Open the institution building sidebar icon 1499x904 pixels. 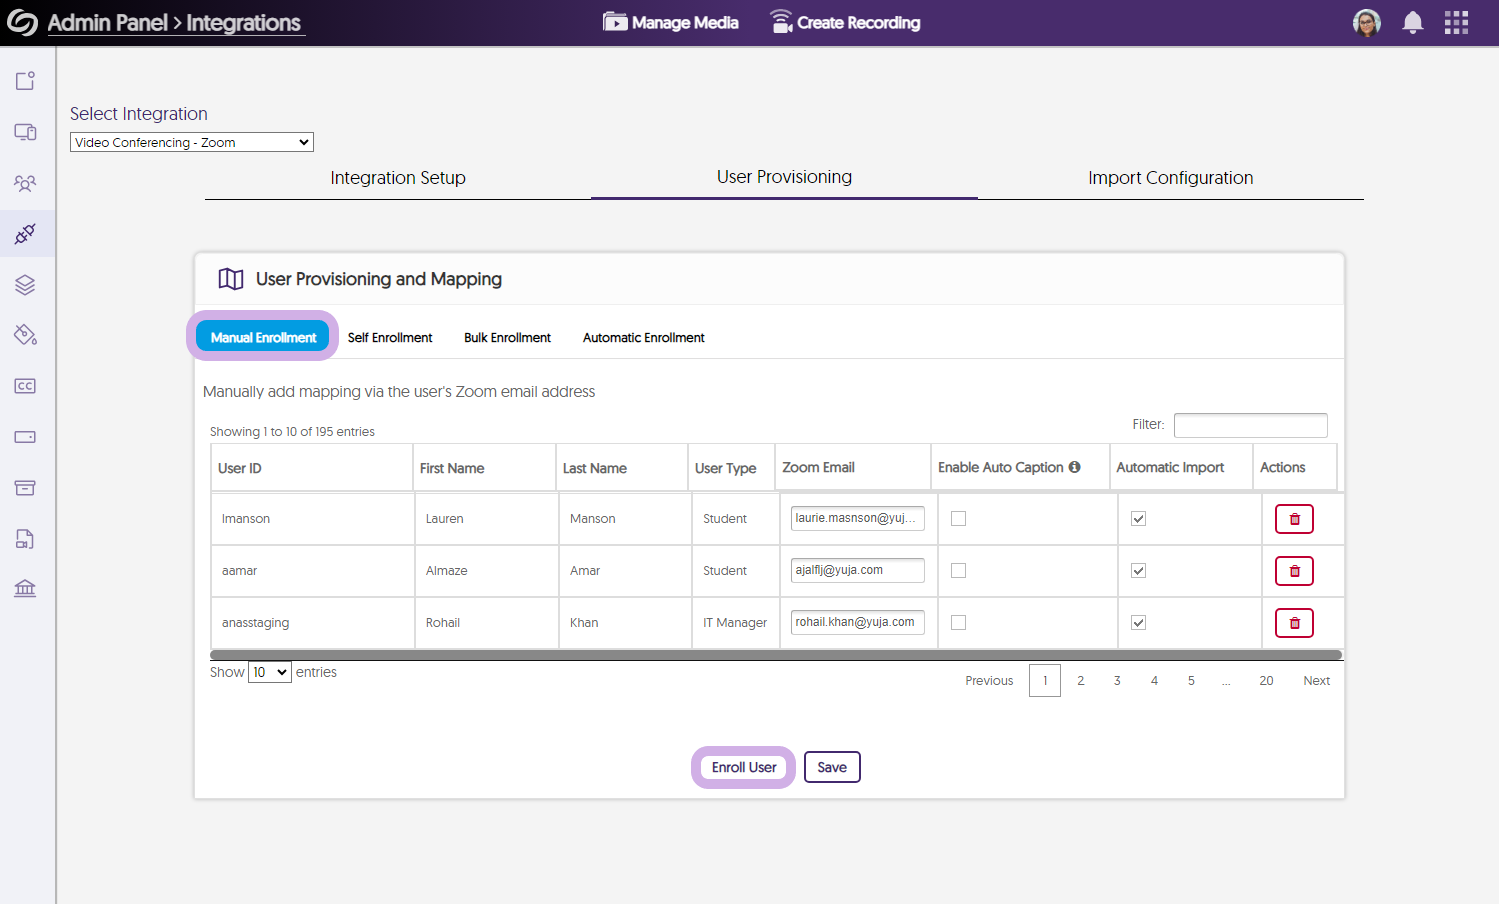click(x=25, y=588)
